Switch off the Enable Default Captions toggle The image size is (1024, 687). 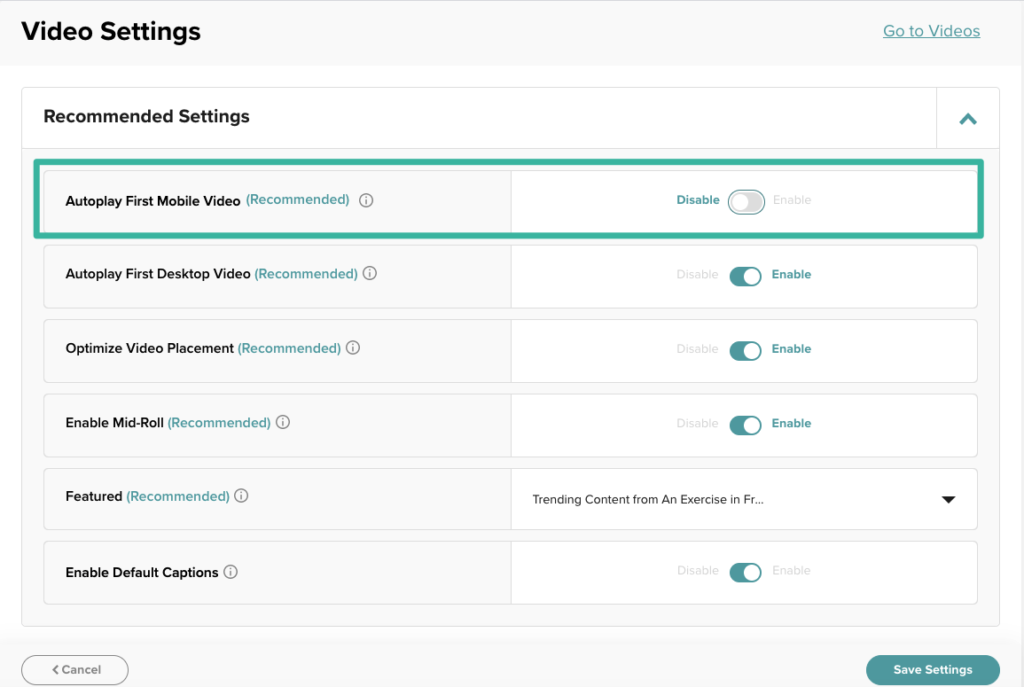[x=746, y=572]
